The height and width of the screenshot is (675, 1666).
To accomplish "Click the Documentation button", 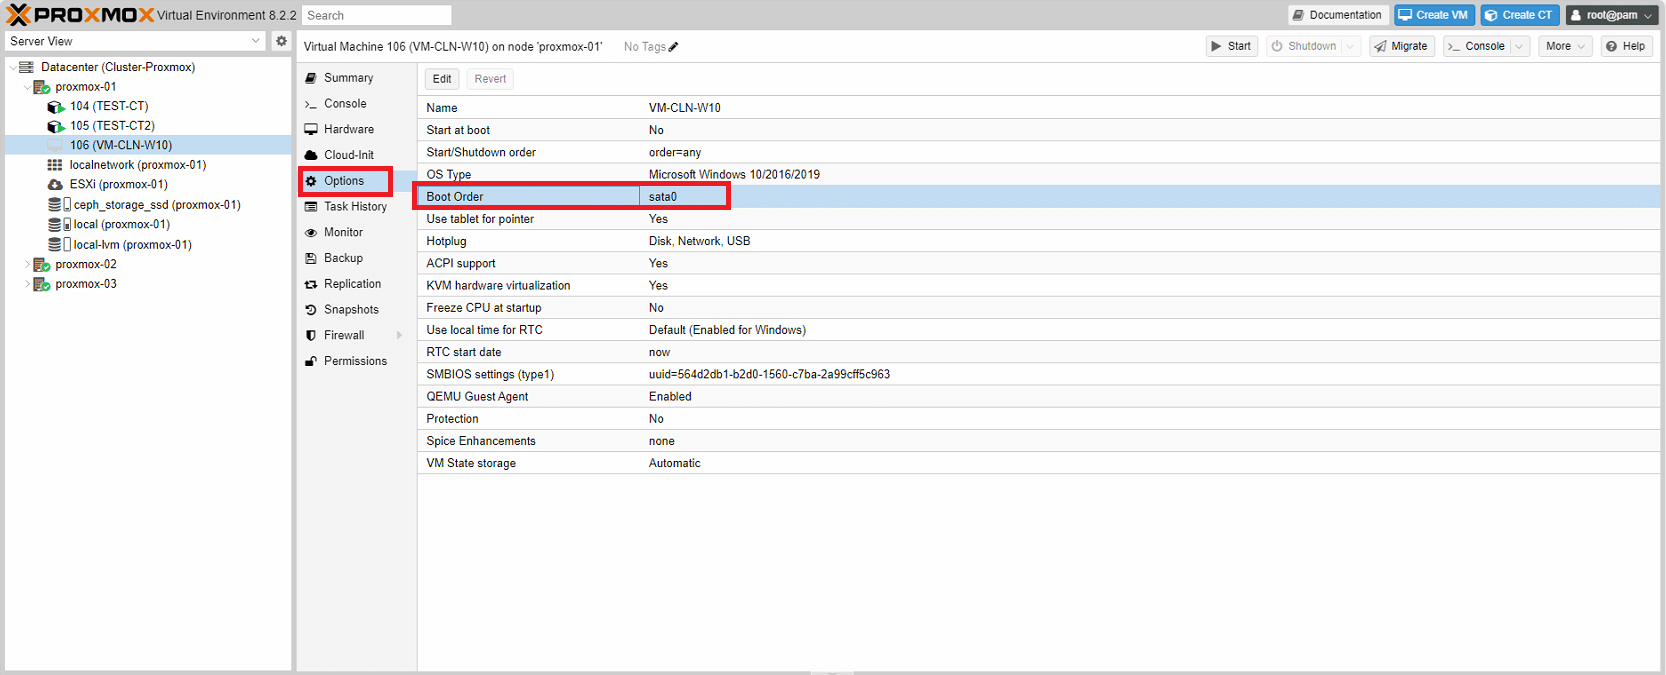I will tap(1338, 15).
